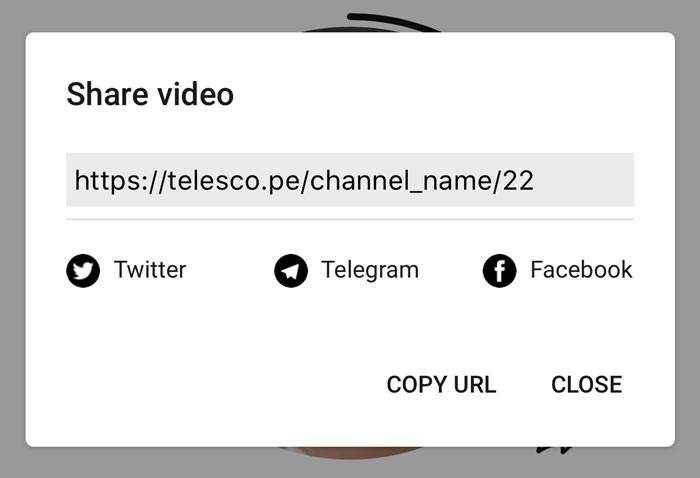Click the divider line beneath the URL
Screen dimensions: 700x478
point(350,220)
